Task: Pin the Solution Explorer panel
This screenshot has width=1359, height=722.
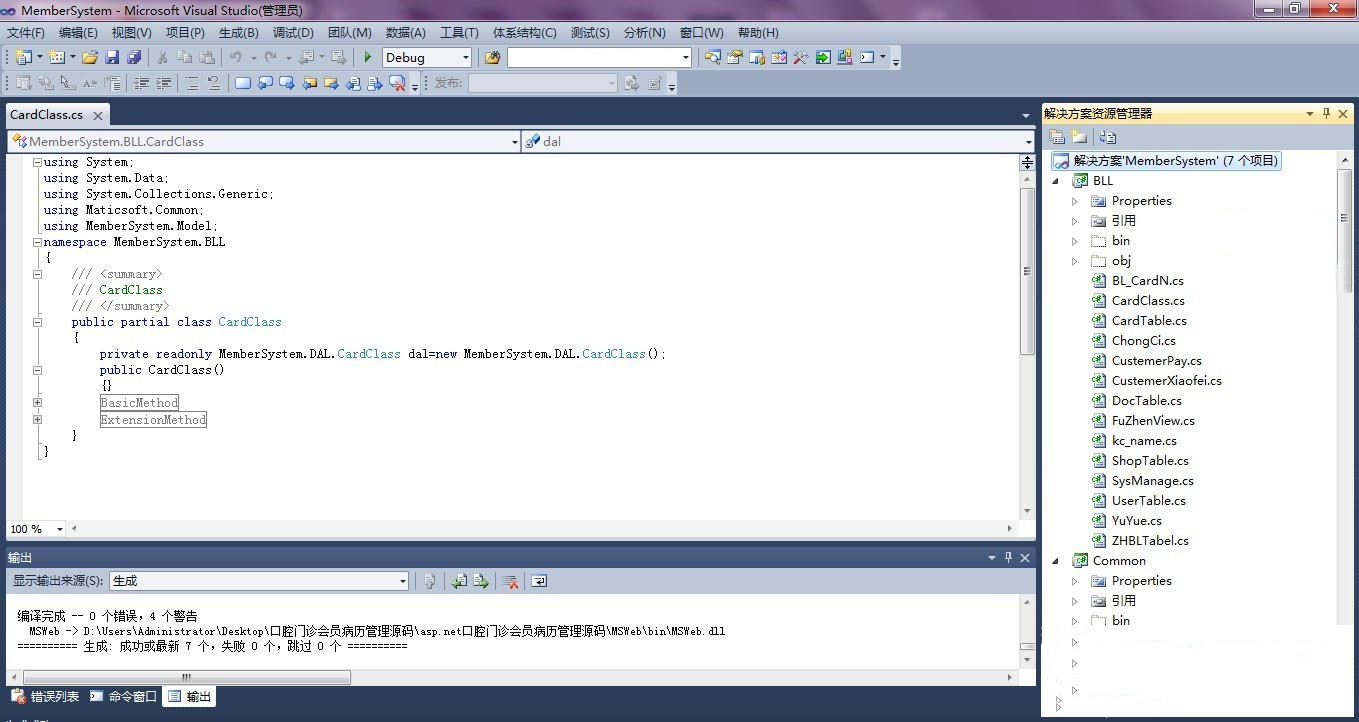Action: [1326, 114]
